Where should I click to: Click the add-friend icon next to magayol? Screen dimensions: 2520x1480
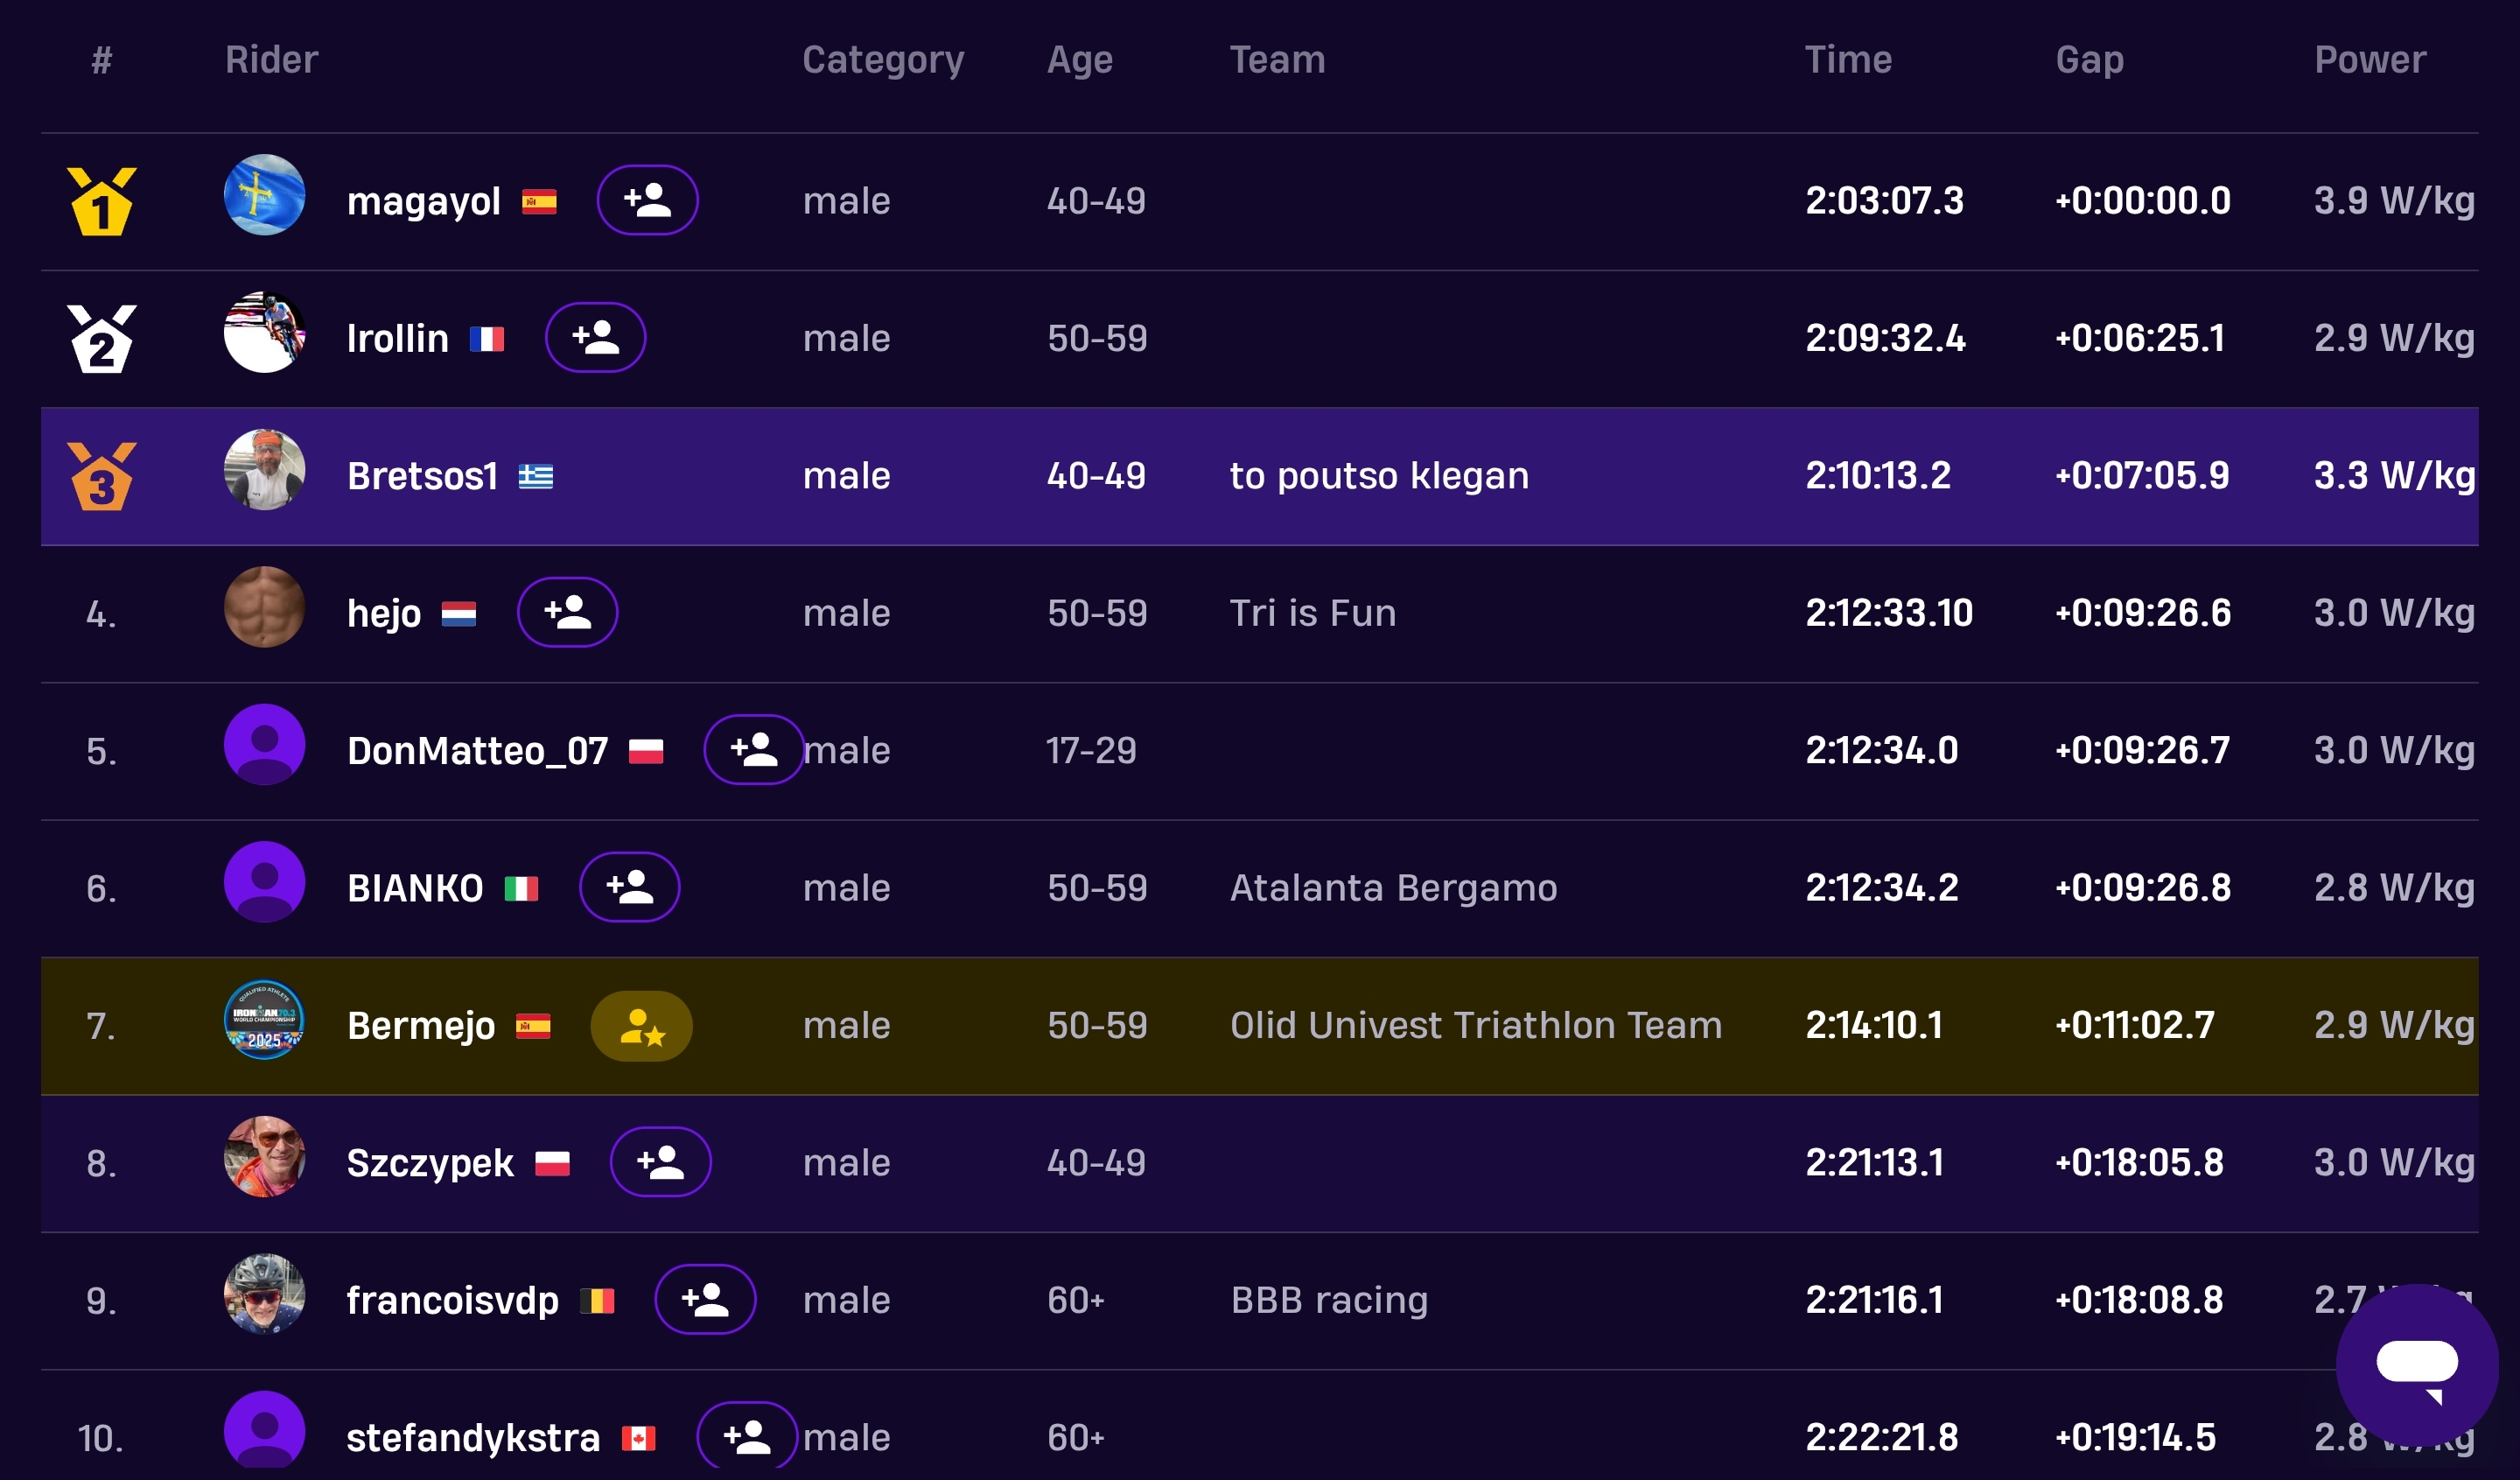click(x=647, y=200)
